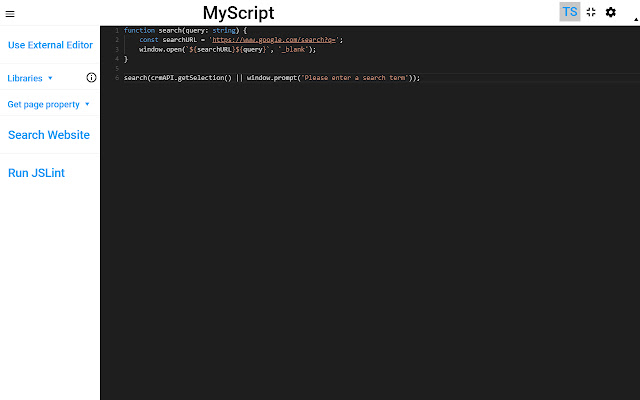Click Use External Editor
640x400 pixels.
[x=50, y=45]
